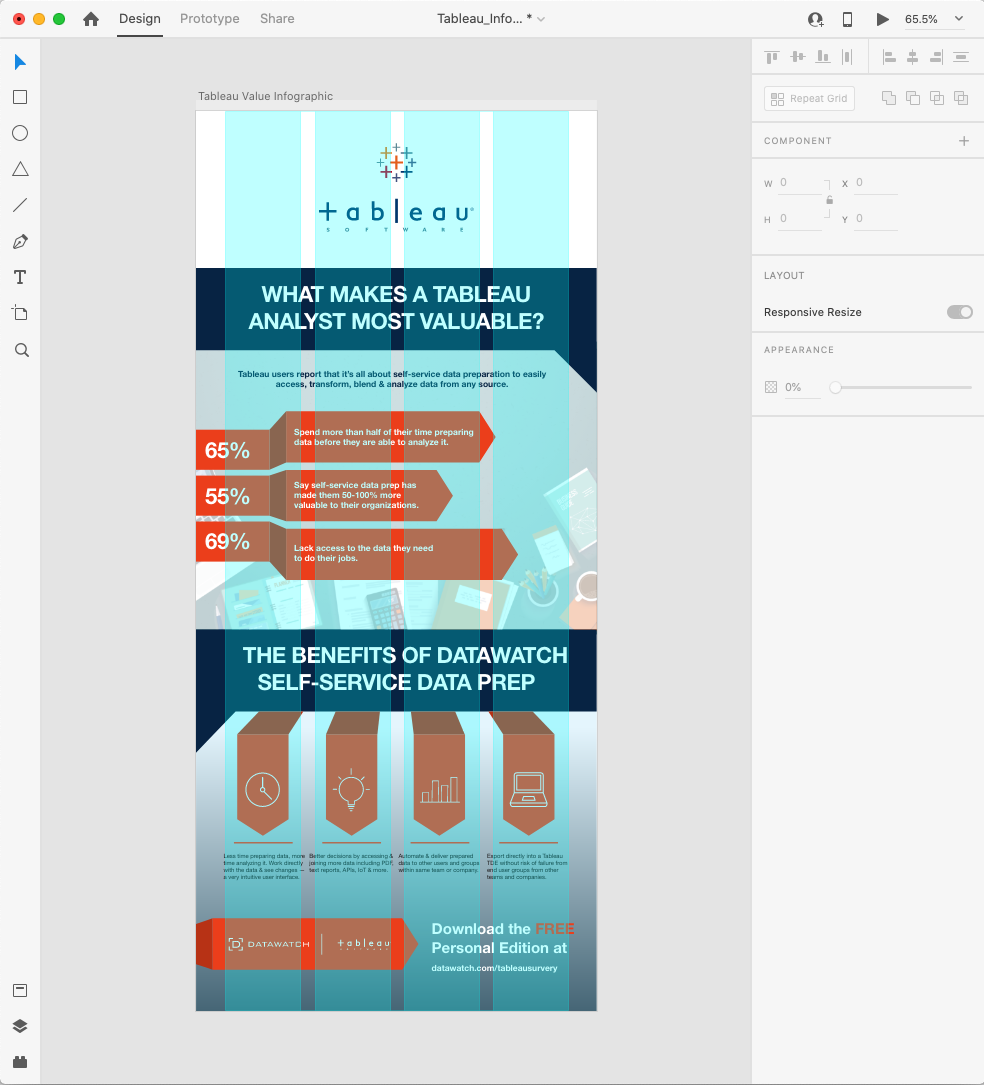Click Align Left icon
Screen dimensions: 984x1085
(889, 57)
